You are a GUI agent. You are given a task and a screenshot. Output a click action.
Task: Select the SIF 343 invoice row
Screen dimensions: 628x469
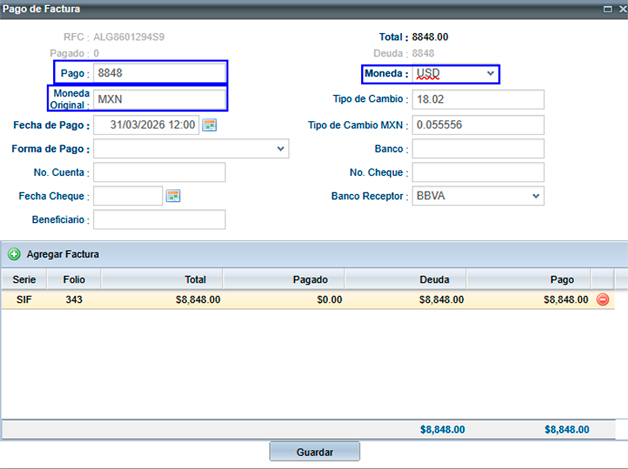coord(300,299)
